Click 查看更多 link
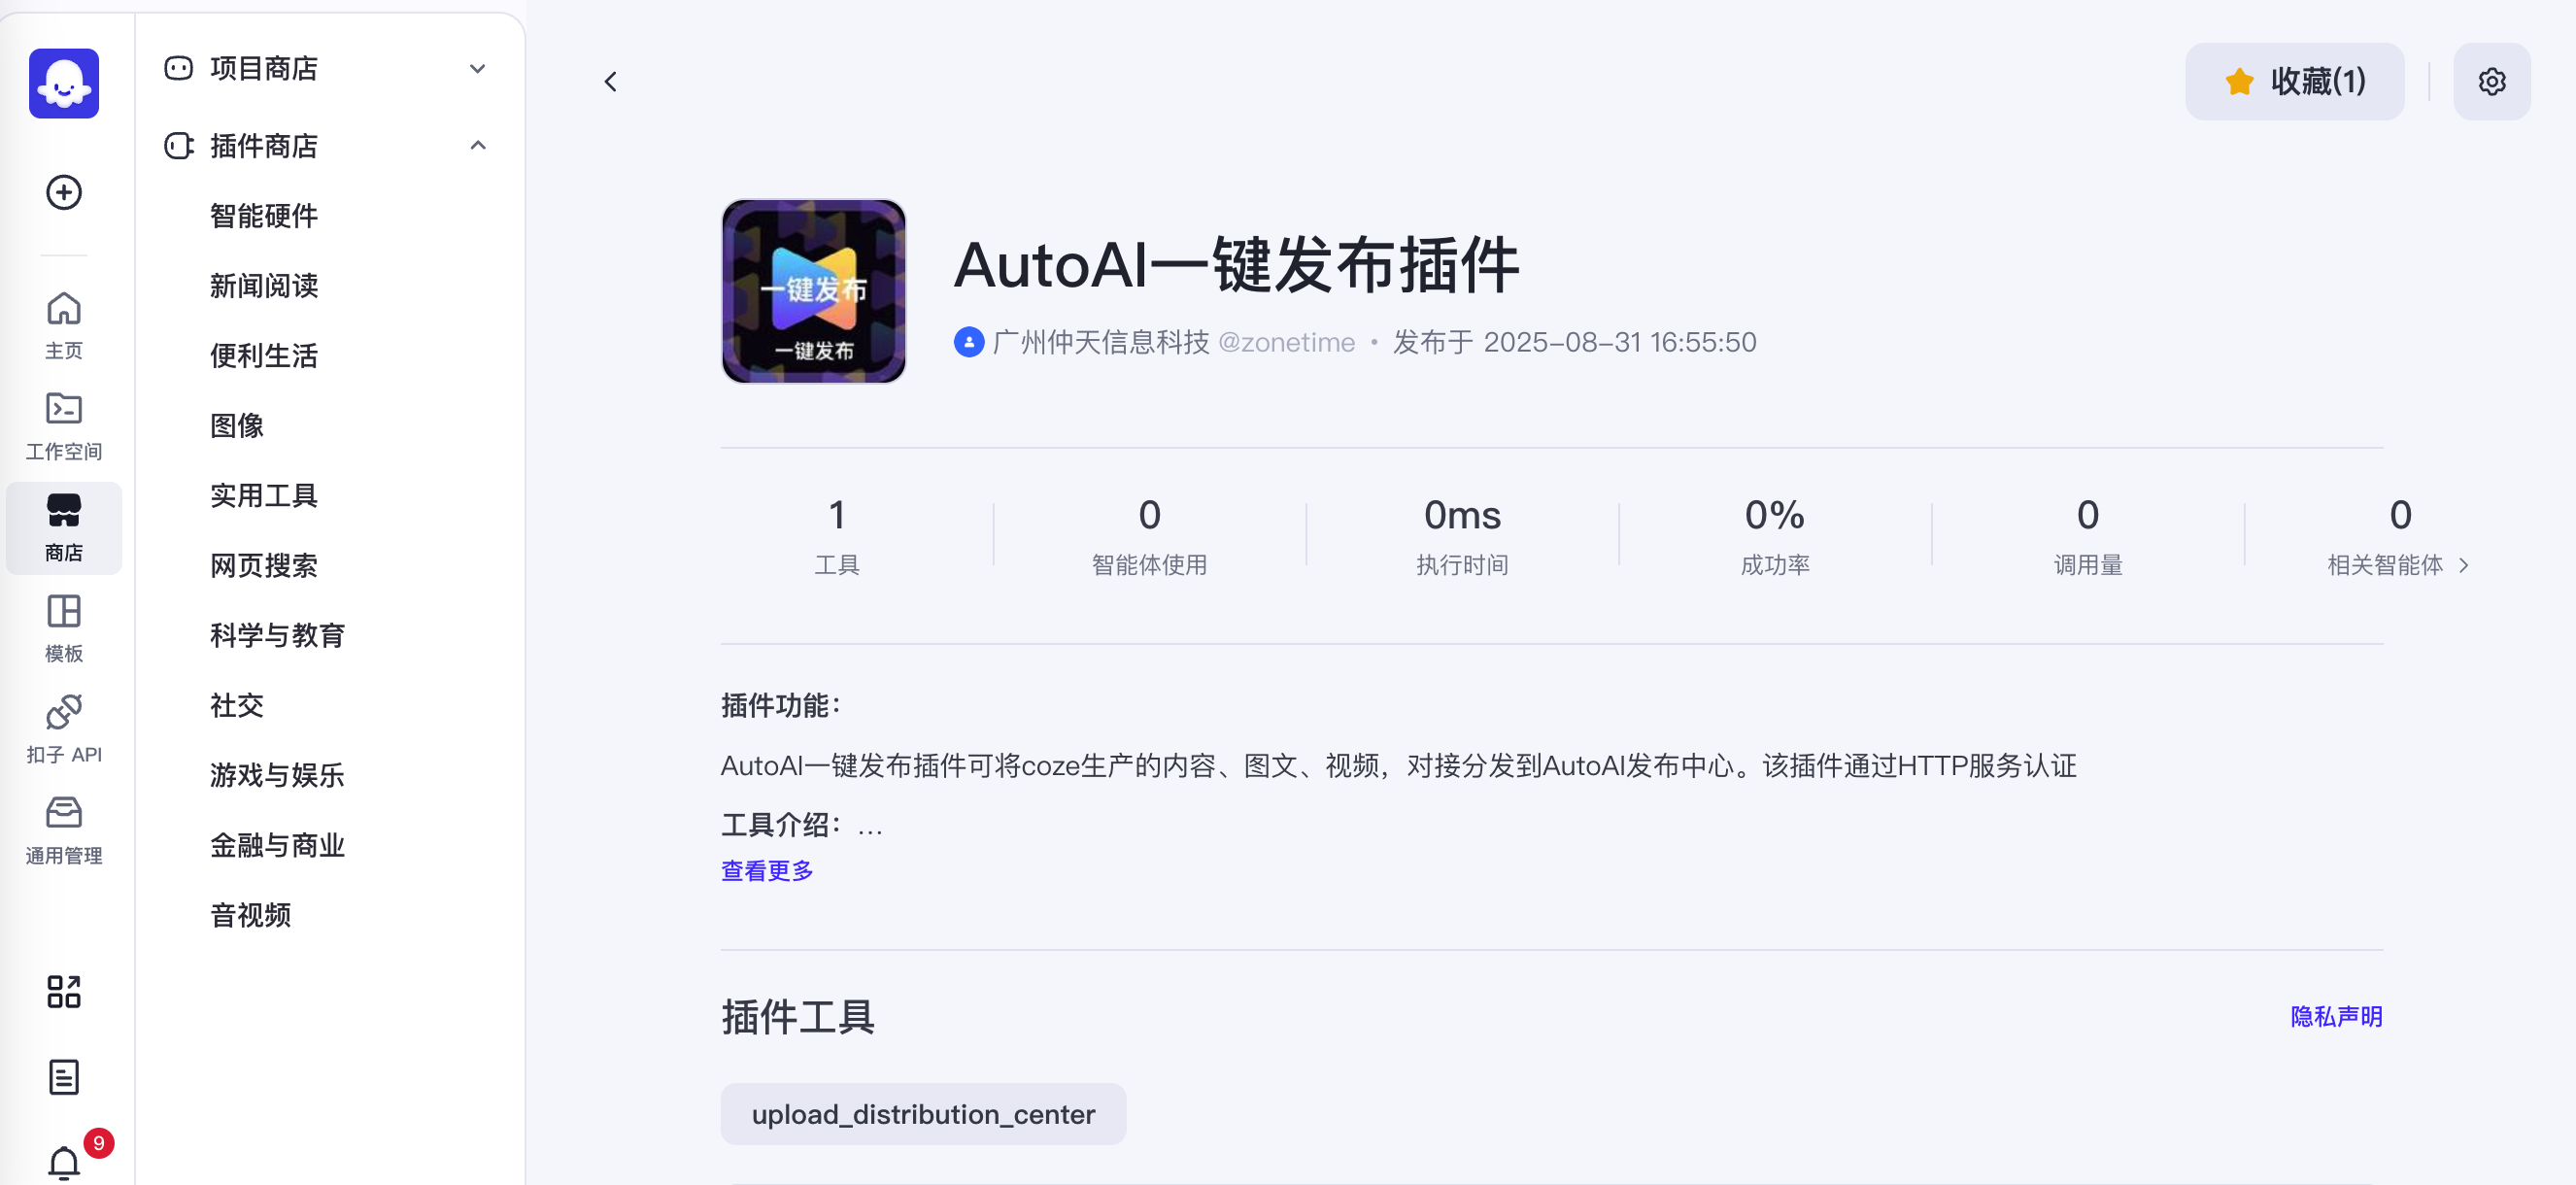Image resolution: width=2576 pixels, height=1185 pixels. tap(767, 871)
